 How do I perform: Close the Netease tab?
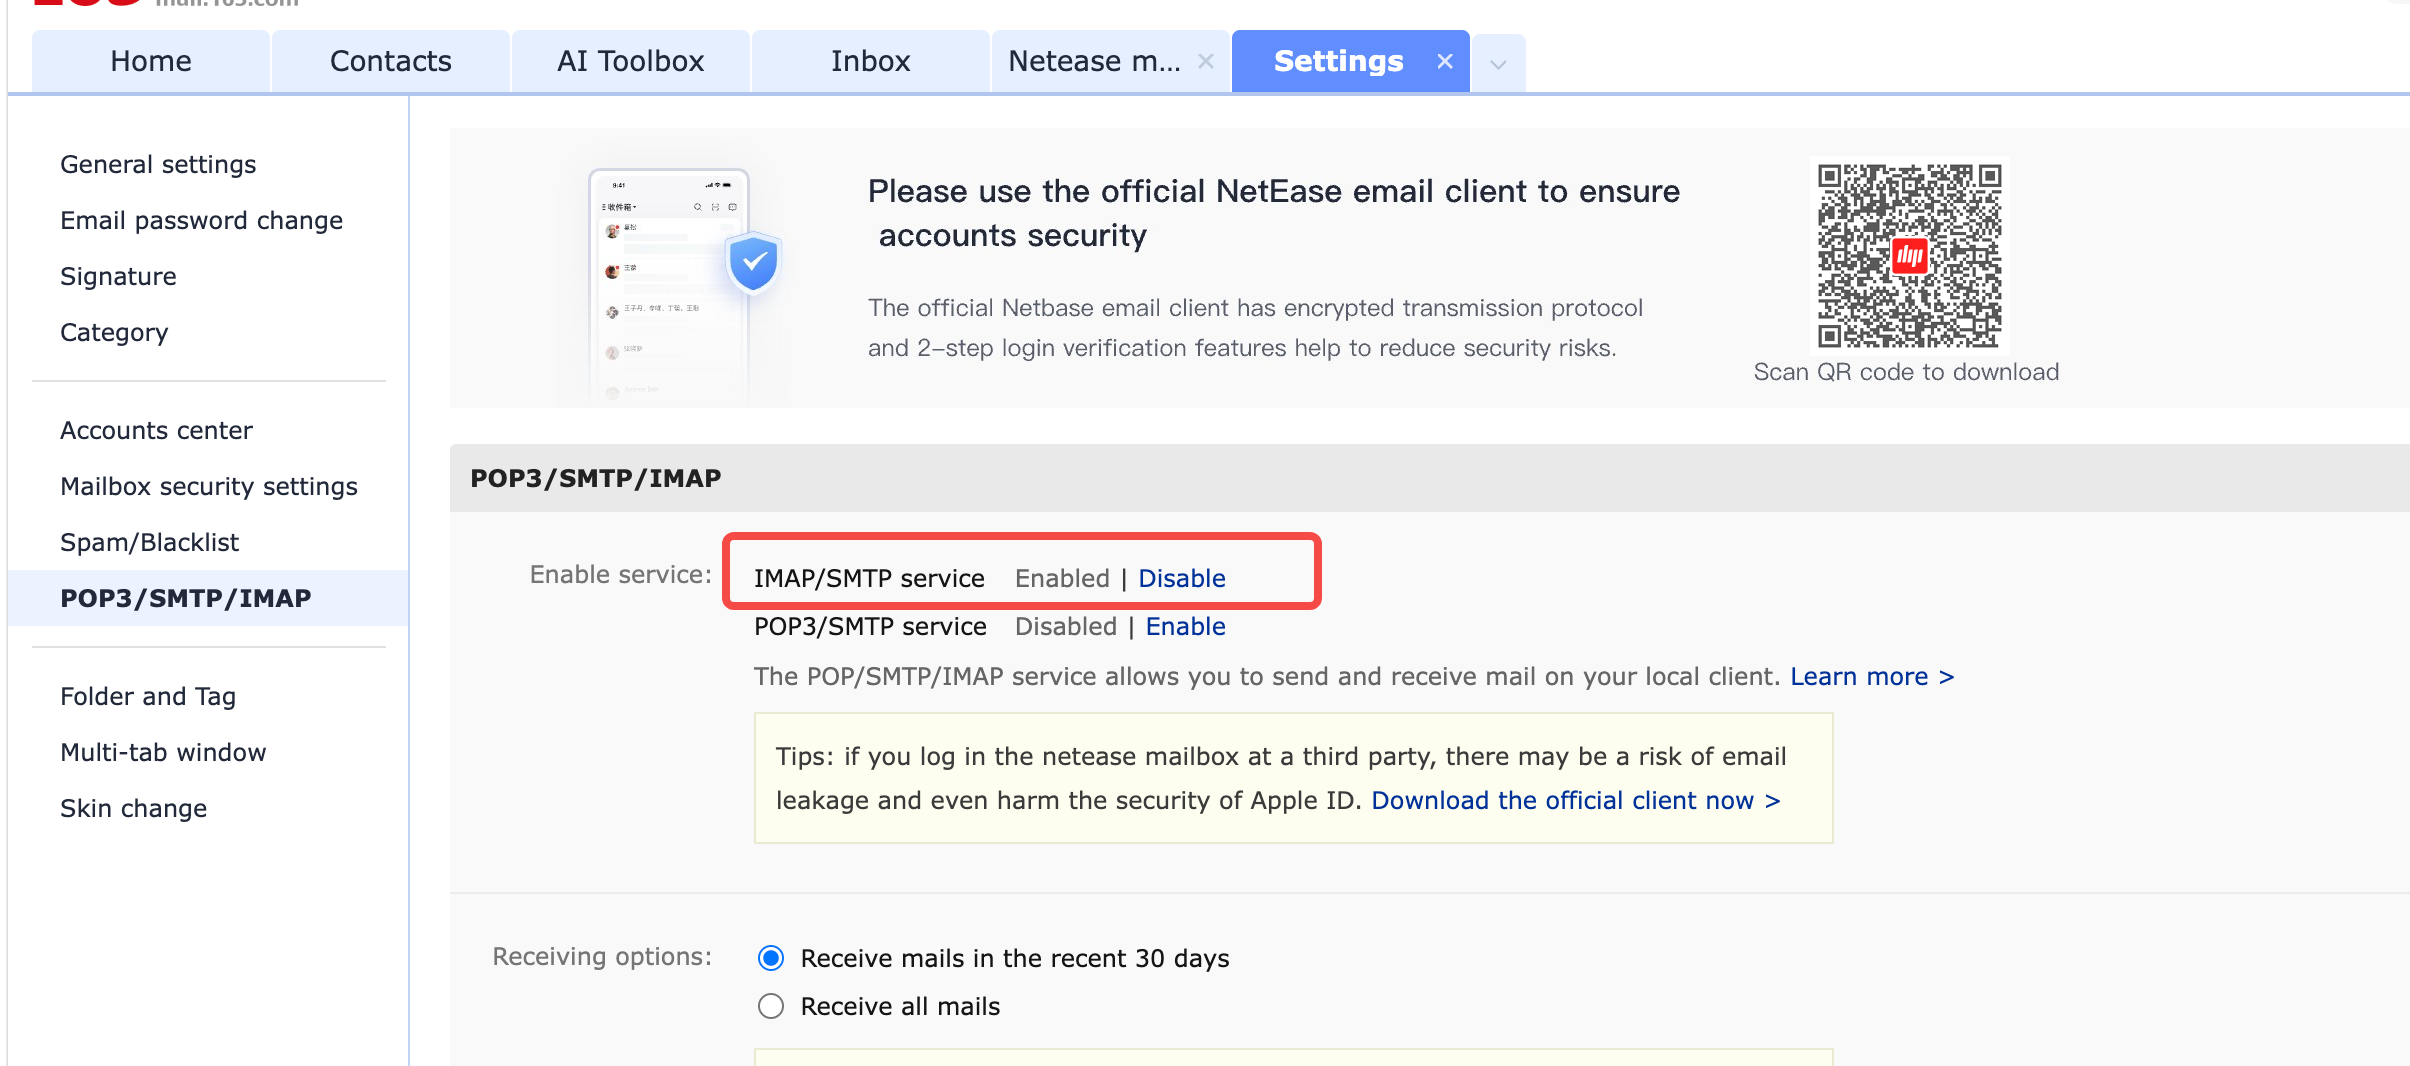[x=1205, y=62]
